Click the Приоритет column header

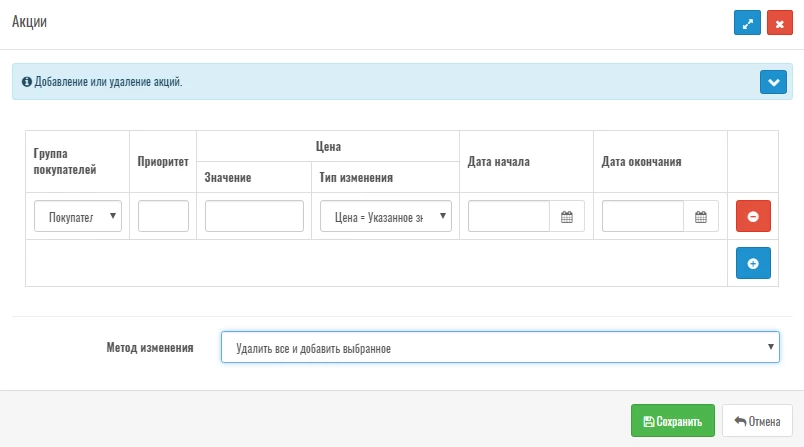tap(163, 162)
